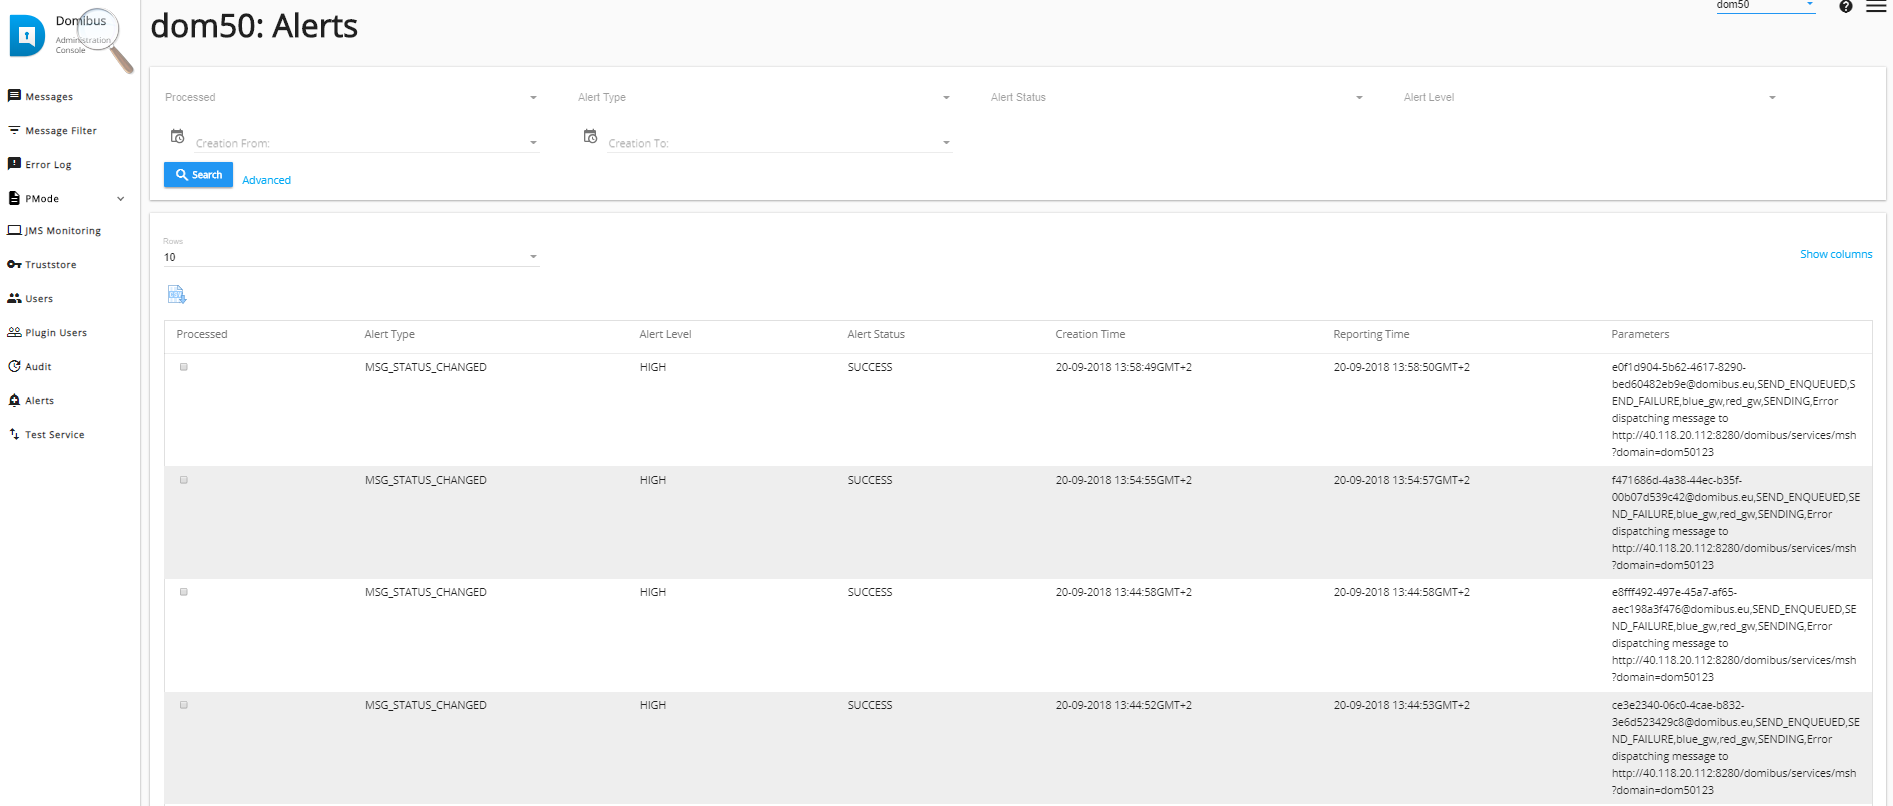The height and width of the screenshot is (806, 1893).
Task: Open the Rows per page dropdown
Action: point(352,257)
